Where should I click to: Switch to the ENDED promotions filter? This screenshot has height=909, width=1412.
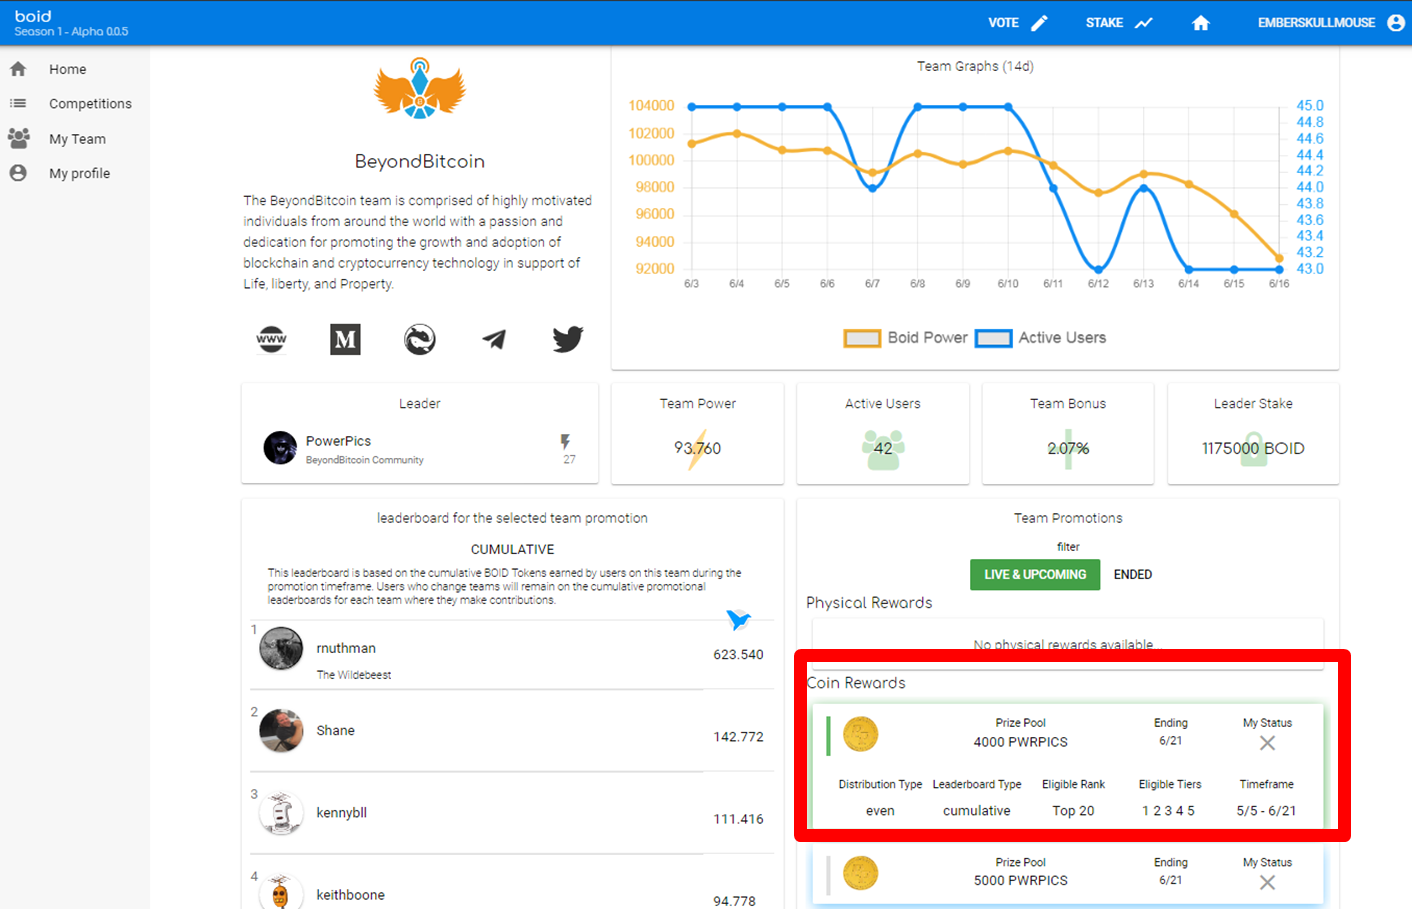(1133, 575)
